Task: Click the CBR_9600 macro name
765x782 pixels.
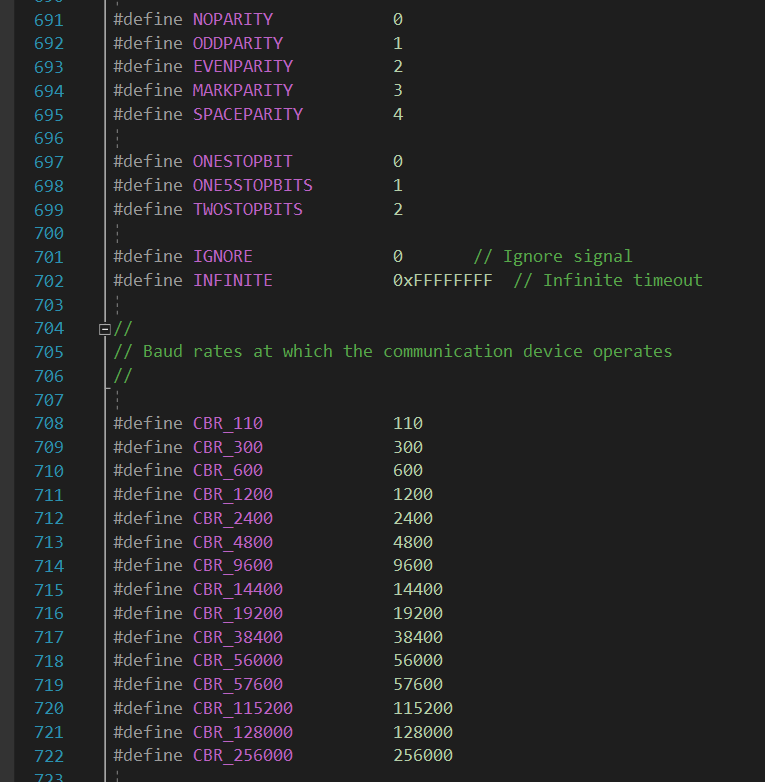Action: pyautogui.click(x=233, y=566)
